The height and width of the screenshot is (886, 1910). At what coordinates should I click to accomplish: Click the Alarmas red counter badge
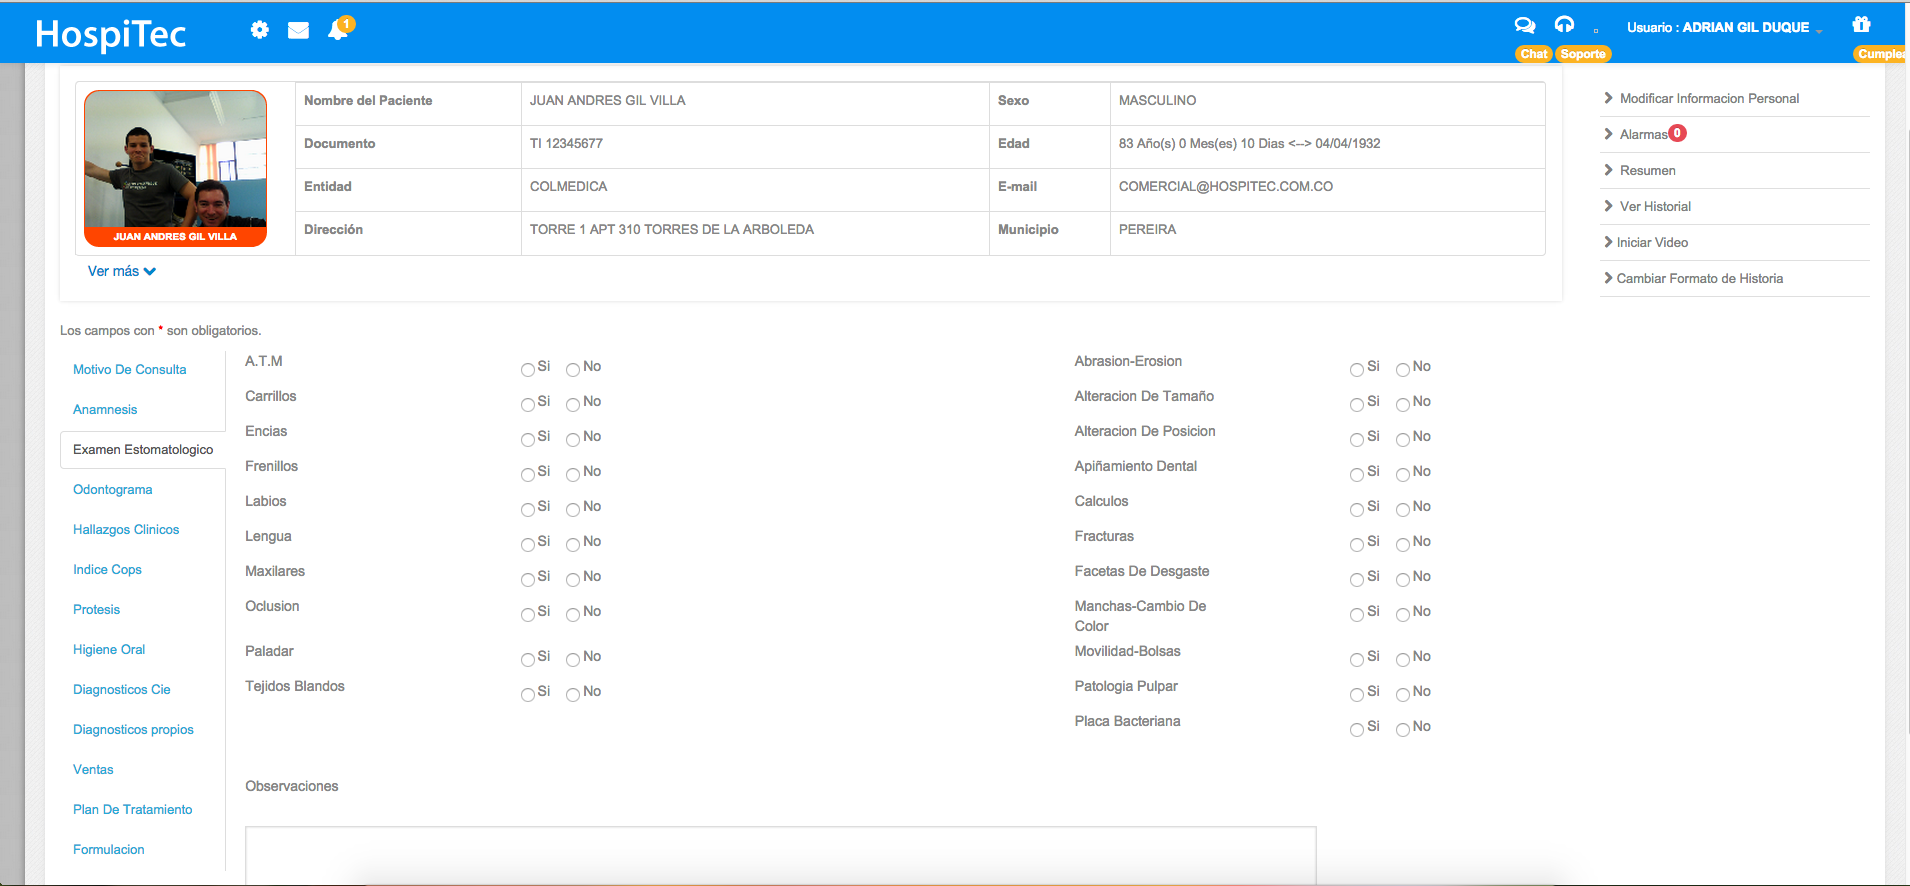pos(1678,133)
